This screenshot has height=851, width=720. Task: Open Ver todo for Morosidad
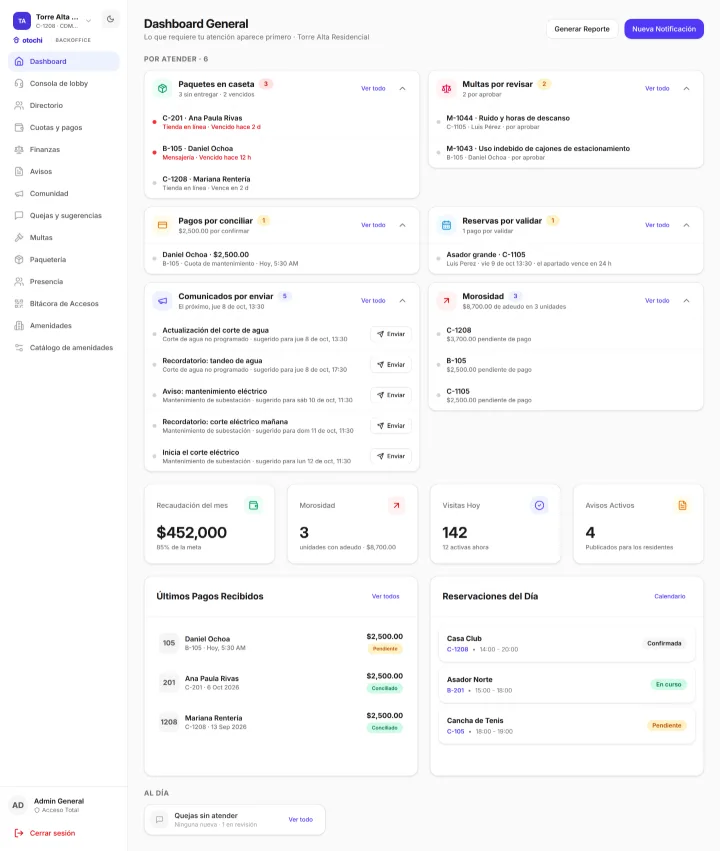coord(657,301)
